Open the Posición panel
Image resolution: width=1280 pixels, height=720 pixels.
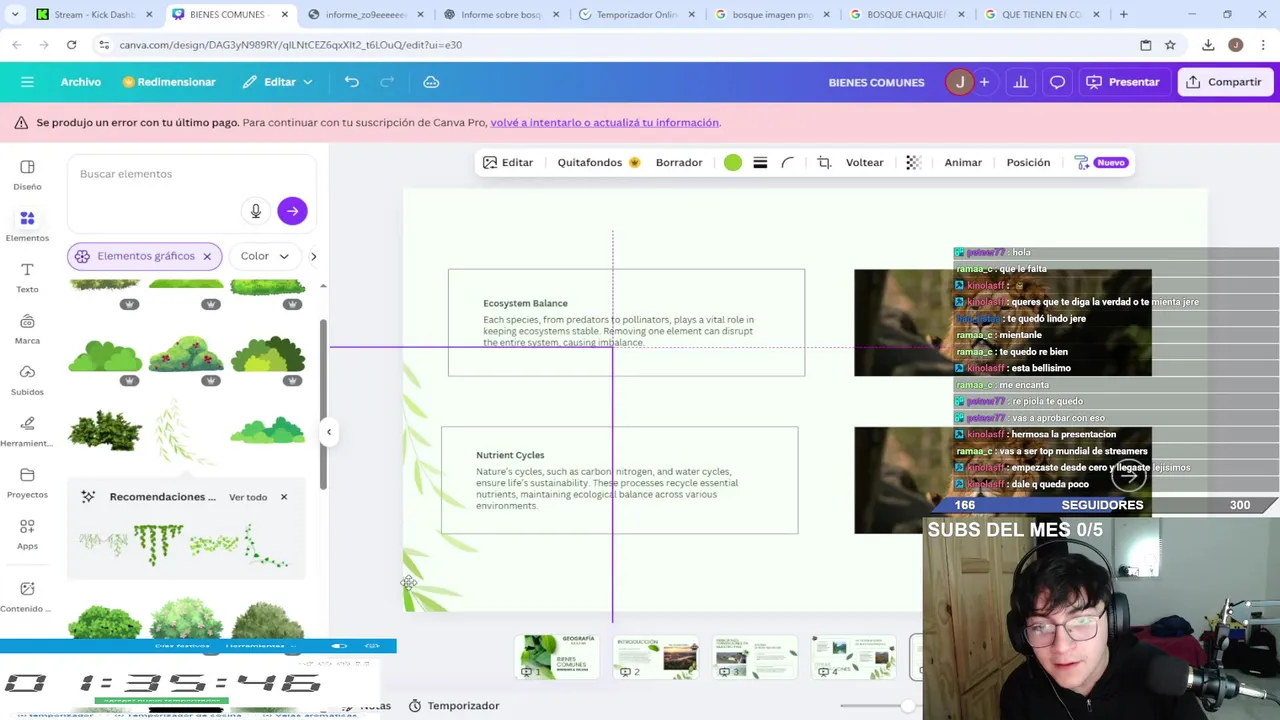(x=1028, y=162)
